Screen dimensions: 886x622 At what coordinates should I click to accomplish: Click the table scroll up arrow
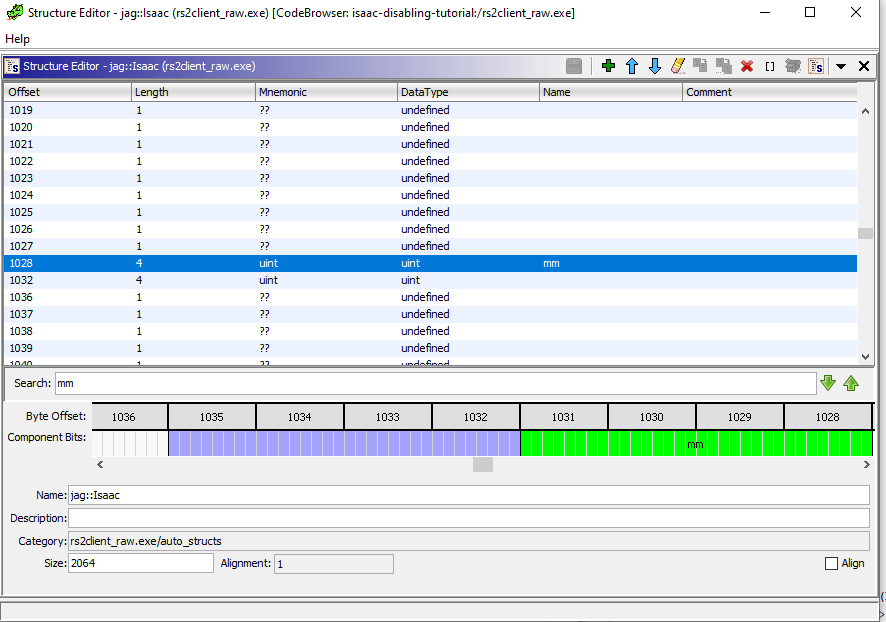point(865,111)
